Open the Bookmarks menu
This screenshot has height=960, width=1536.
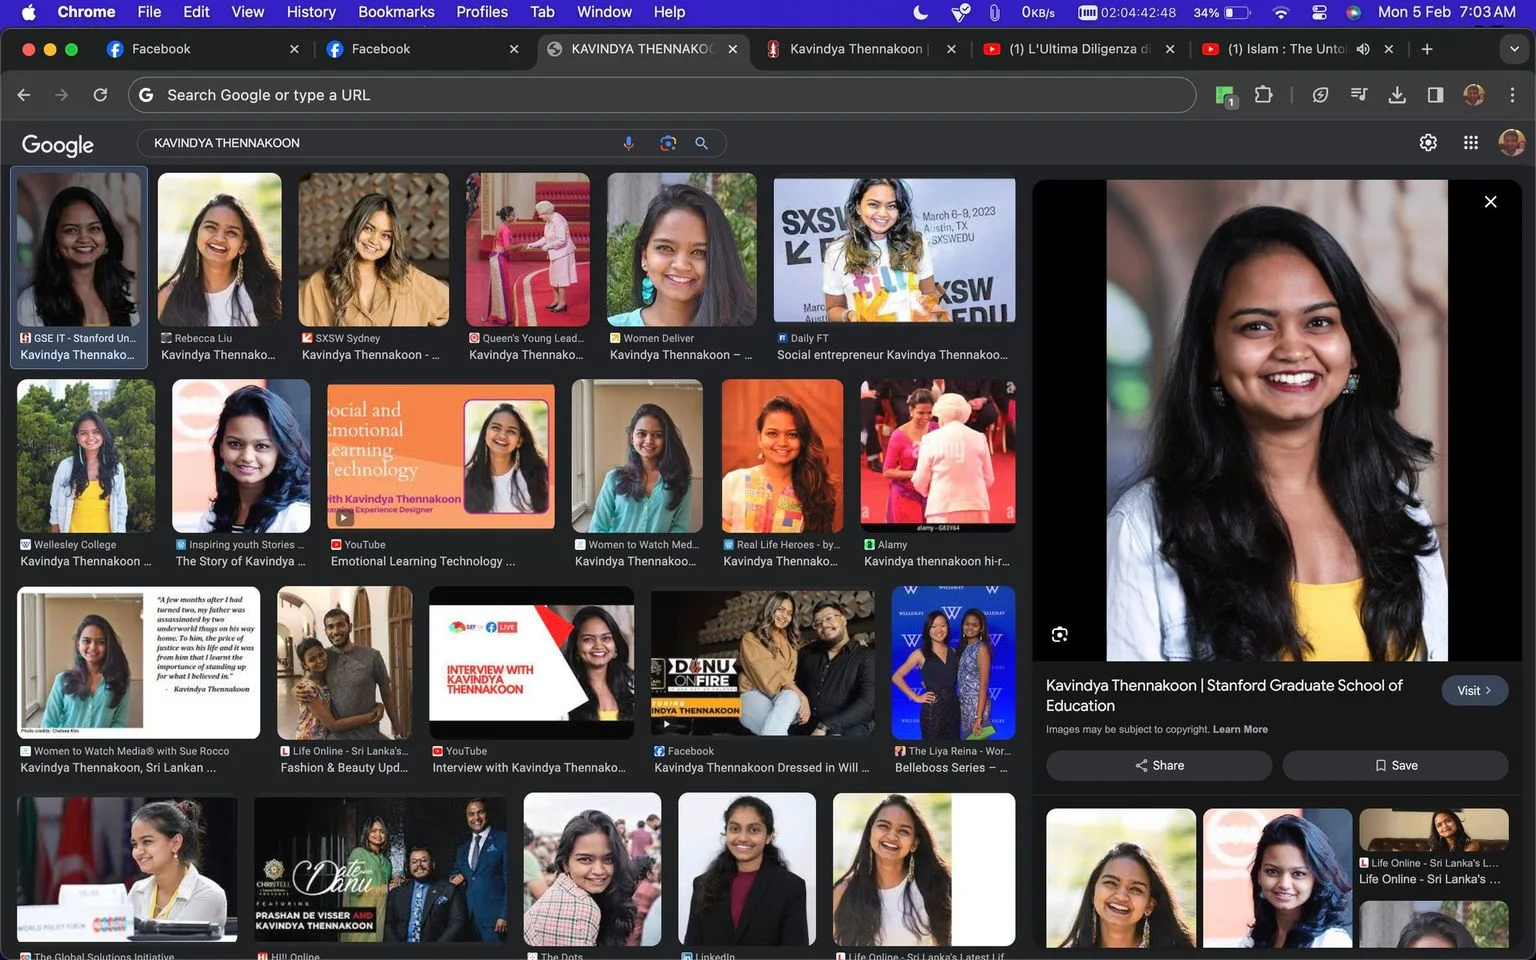point(396,12)
